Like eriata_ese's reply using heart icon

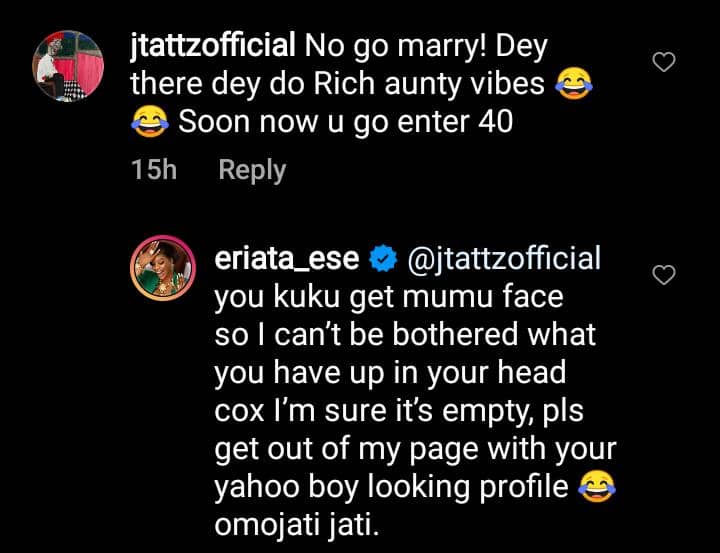pyautogui.click(x=664, y=274)
